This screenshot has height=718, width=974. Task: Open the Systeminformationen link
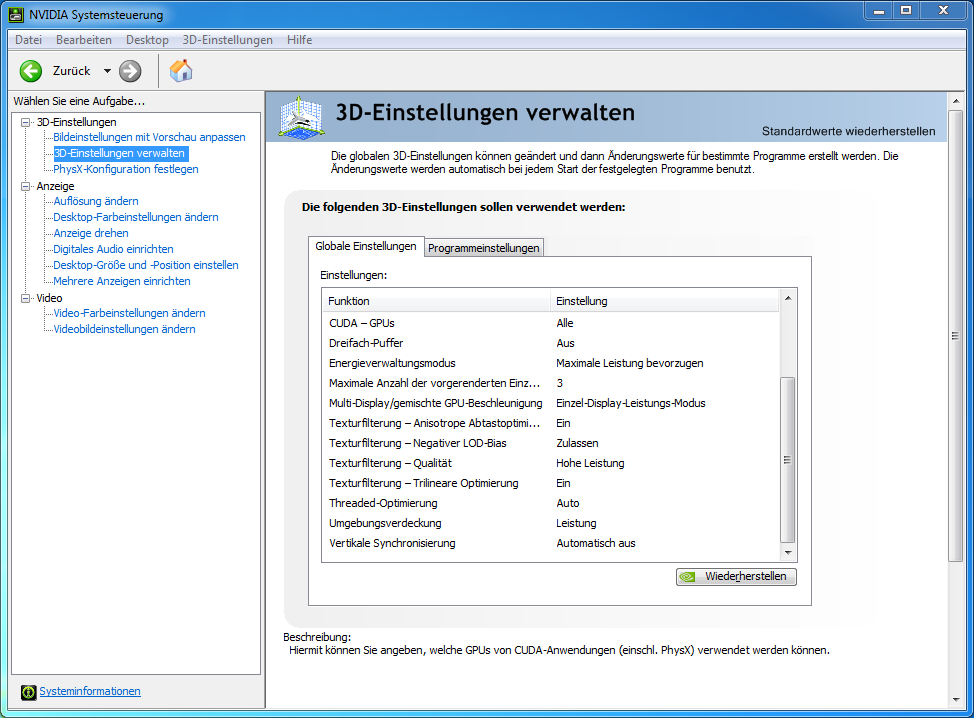tap(90, 691)
